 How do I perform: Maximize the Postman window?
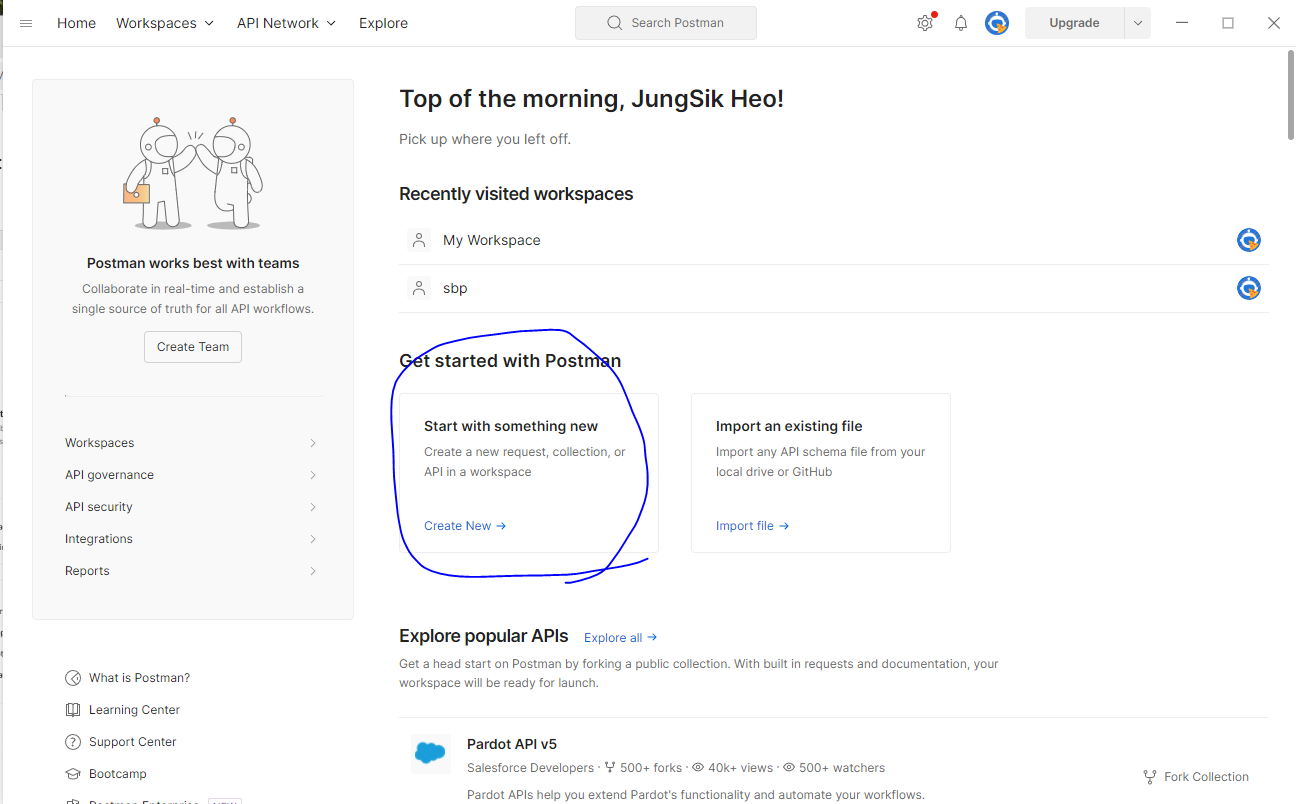[1228, 23]
